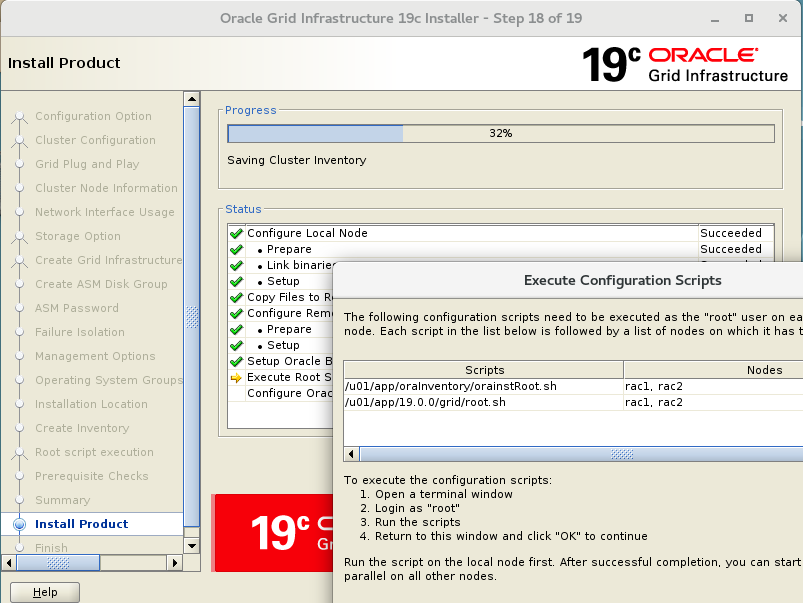This screenshot has height=603, width=803.
Task: Click the Install Product step bullet icon
Action: (x=19, y=524)
